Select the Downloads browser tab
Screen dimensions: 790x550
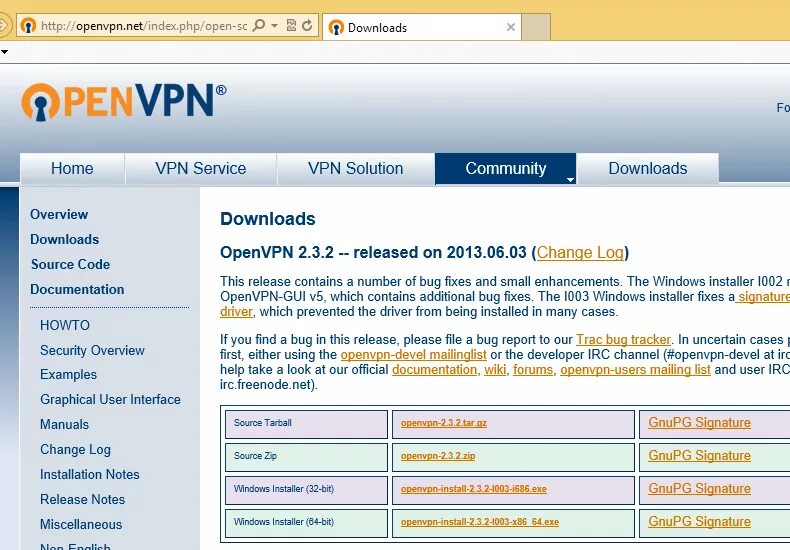422,27
